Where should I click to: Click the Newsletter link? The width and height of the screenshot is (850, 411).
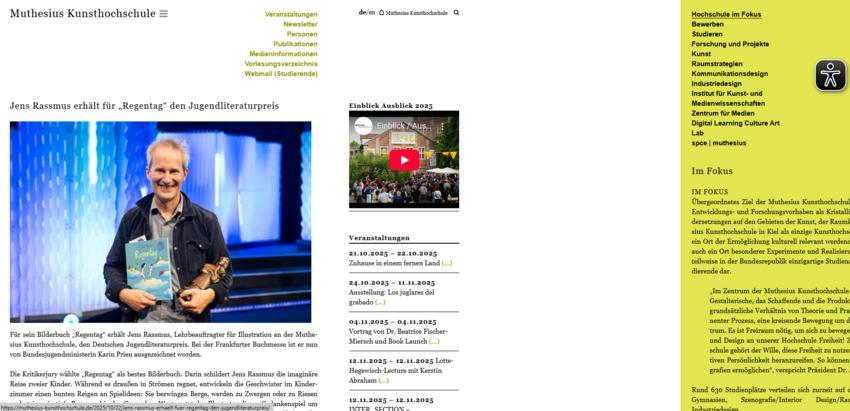(300, 24)
